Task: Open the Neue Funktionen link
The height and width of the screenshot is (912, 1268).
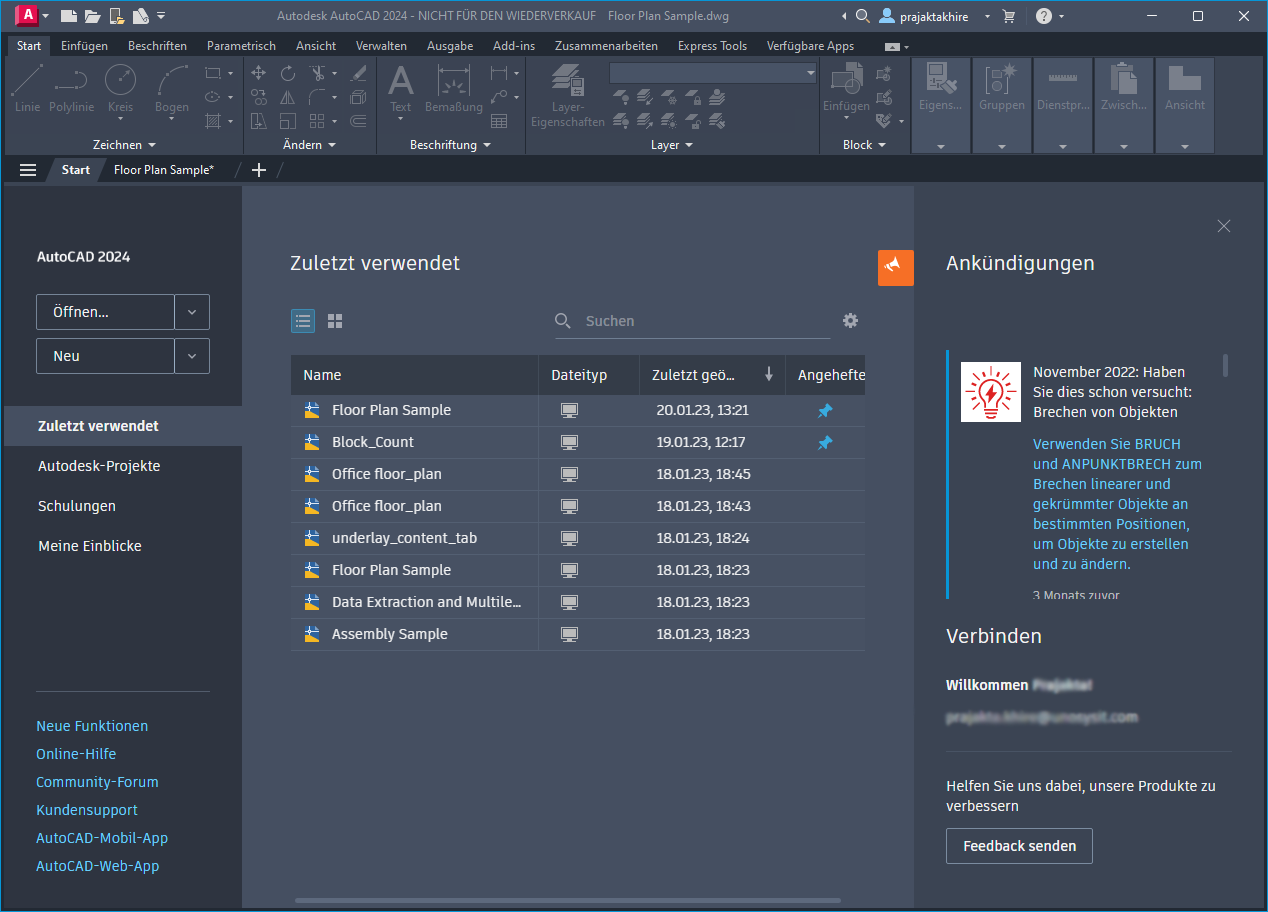Action: click(x=92, y=726)
